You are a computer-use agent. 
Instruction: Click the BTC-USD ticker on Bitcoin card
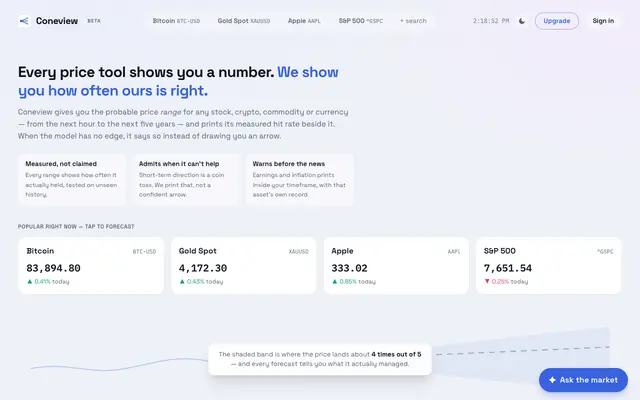pyautogui.click(x=144, y=251)
